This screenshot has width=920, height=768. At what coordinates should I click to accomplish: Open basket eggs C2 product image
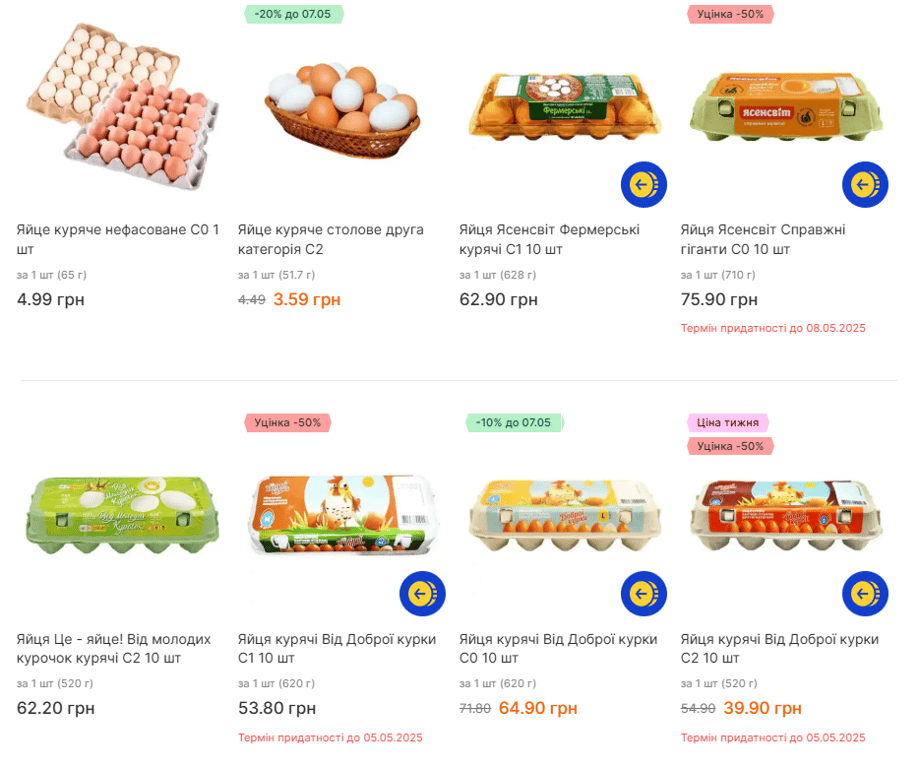click(x=342, y=110)
